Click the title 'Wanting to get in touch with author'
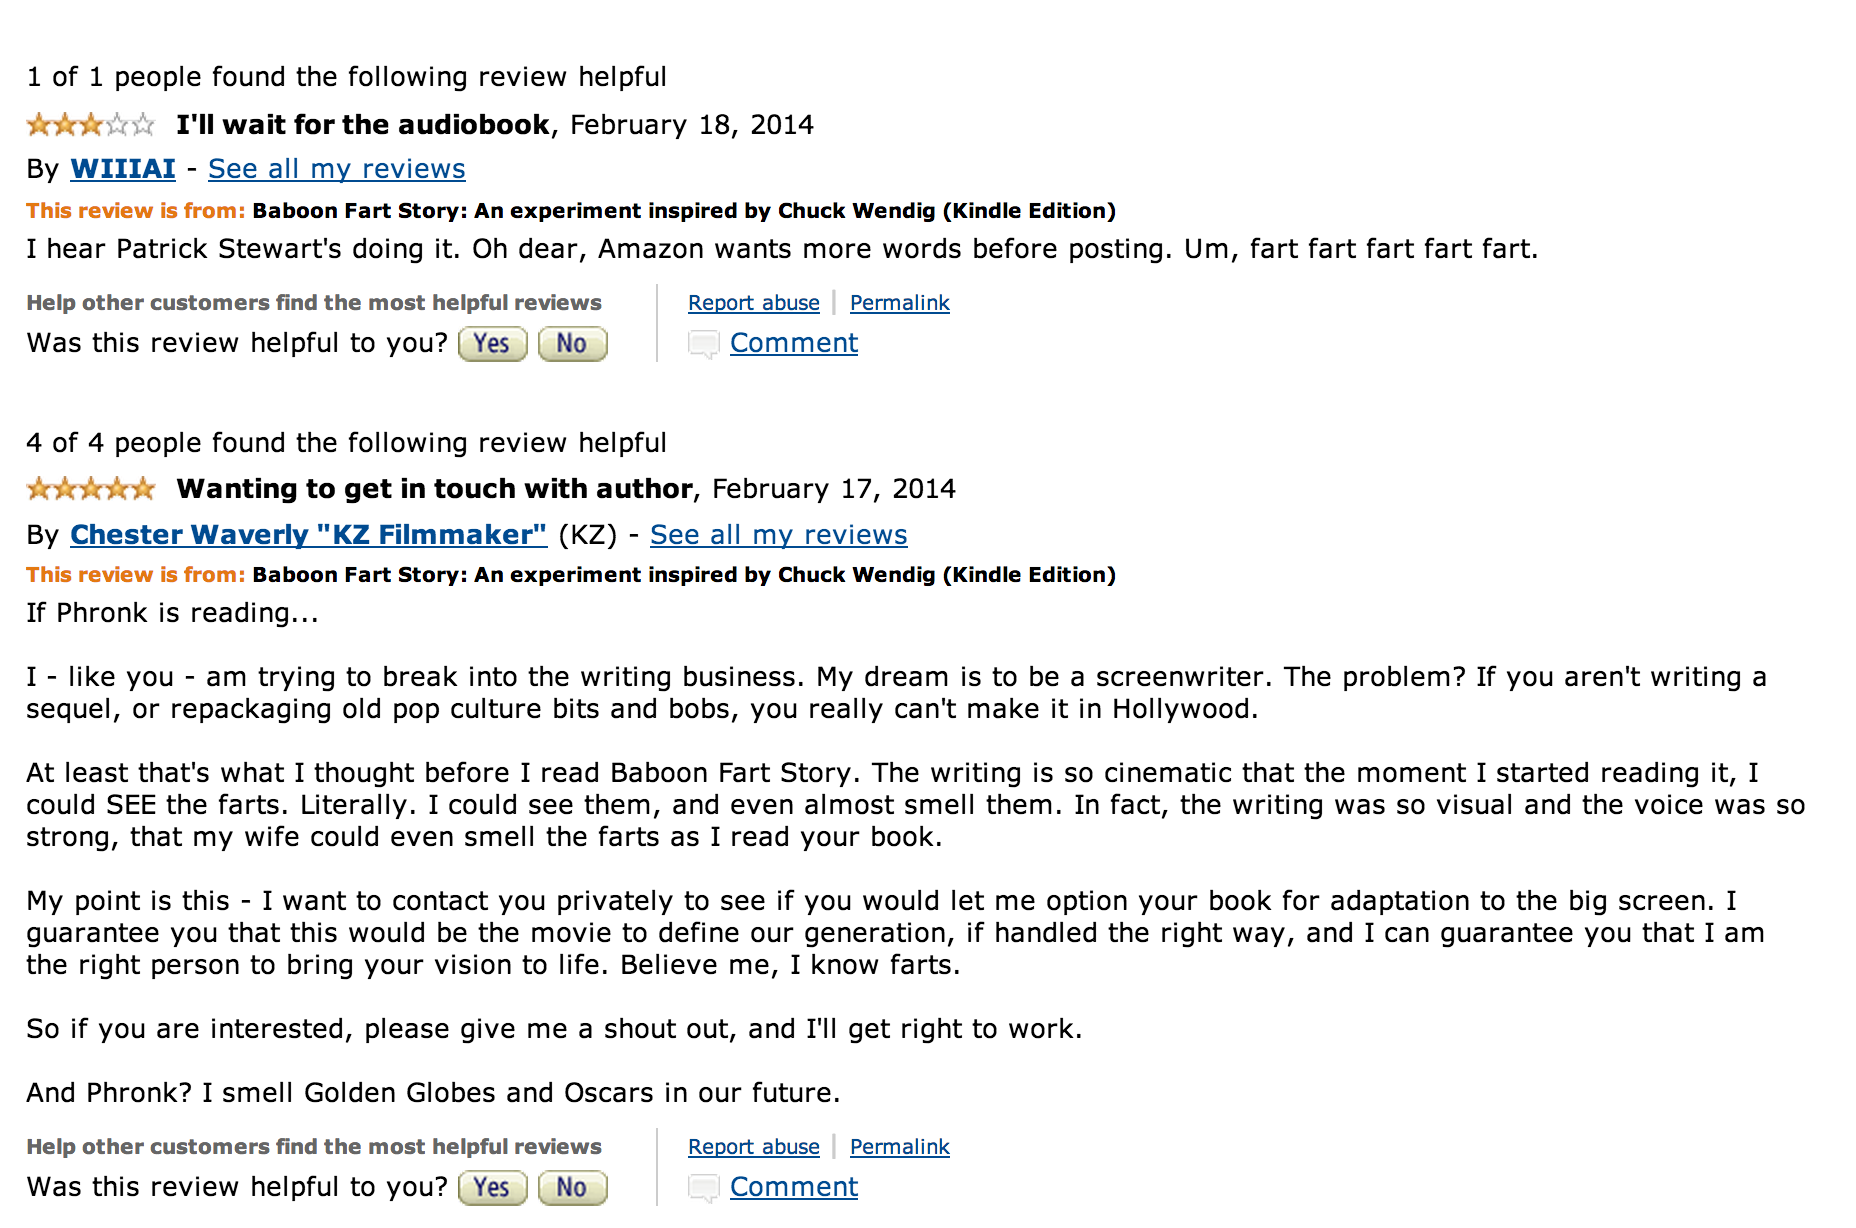Image resolution: width=1856 pixels, height=1228 pixels. click(x=434, y=489)
